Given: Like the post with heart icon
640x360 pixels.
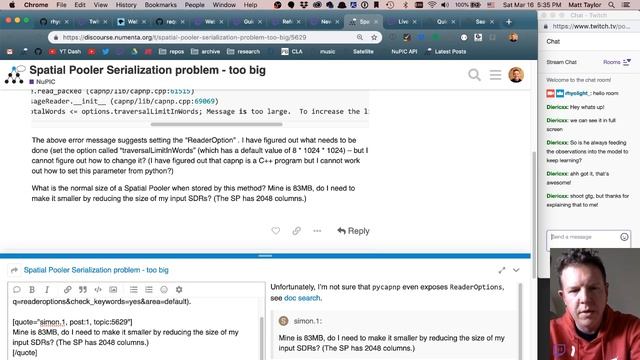Looking at the screenshot, I should (x=276, y=231).
